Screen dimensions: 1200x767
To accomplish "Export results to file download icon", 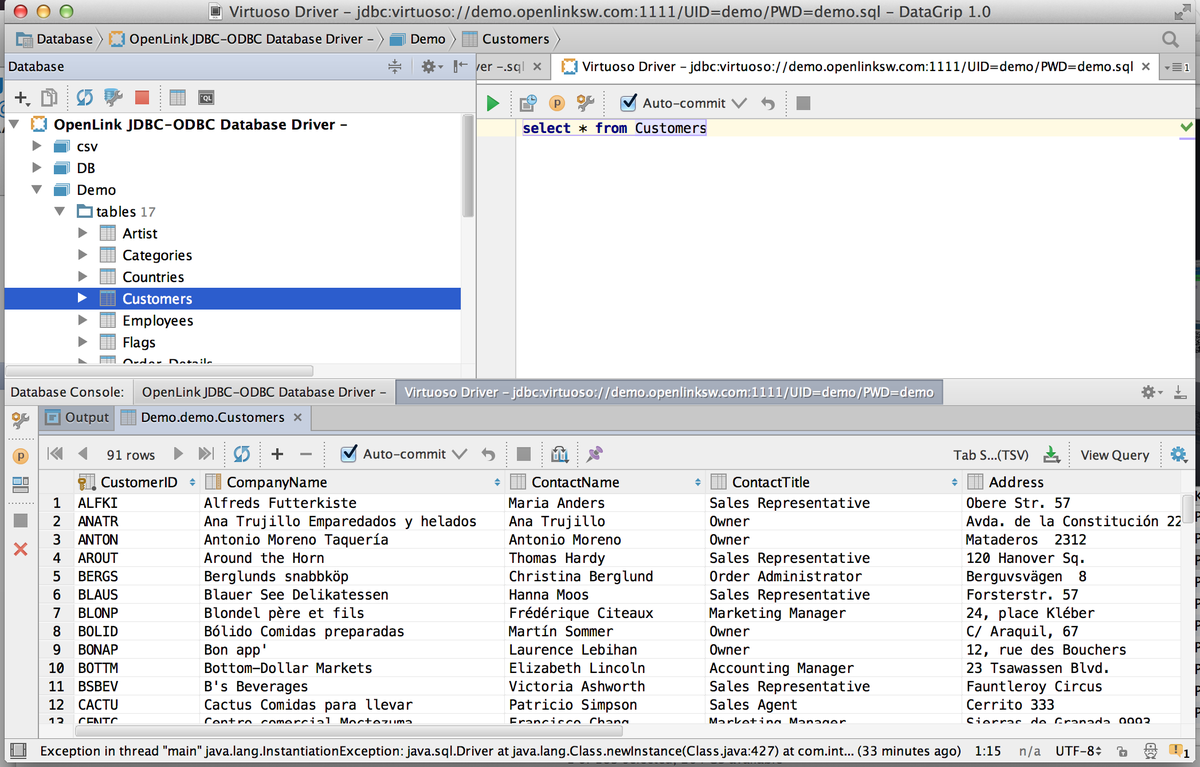I will tap(1051, 455).
